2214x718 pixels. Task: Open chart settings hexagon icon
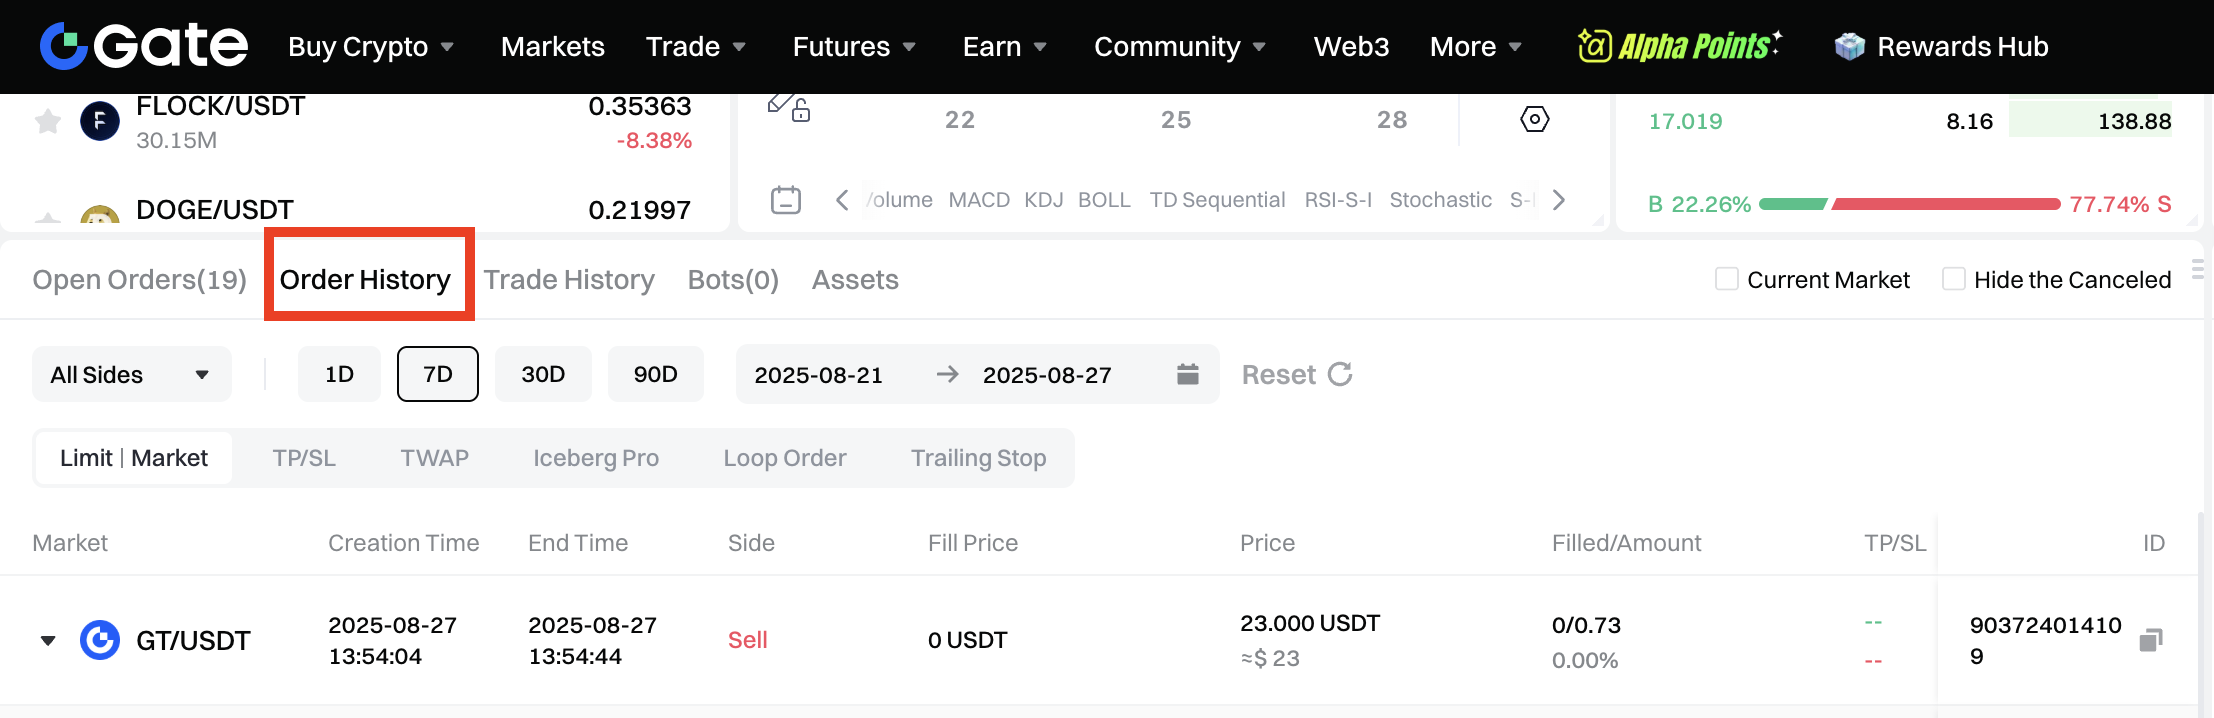(x=1534, y=120)
